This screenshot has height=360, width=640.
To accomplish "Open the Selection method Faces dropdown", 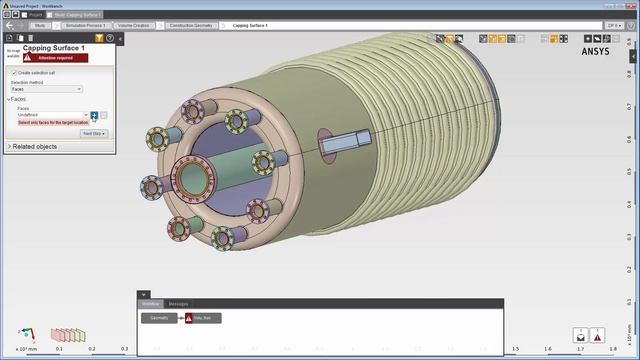I will coord(47,89).
